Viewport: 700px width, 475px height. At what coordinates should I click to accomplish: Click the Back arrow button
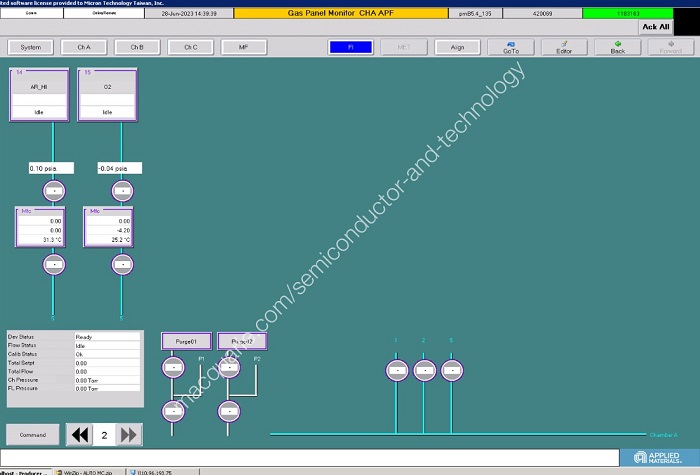618,47
